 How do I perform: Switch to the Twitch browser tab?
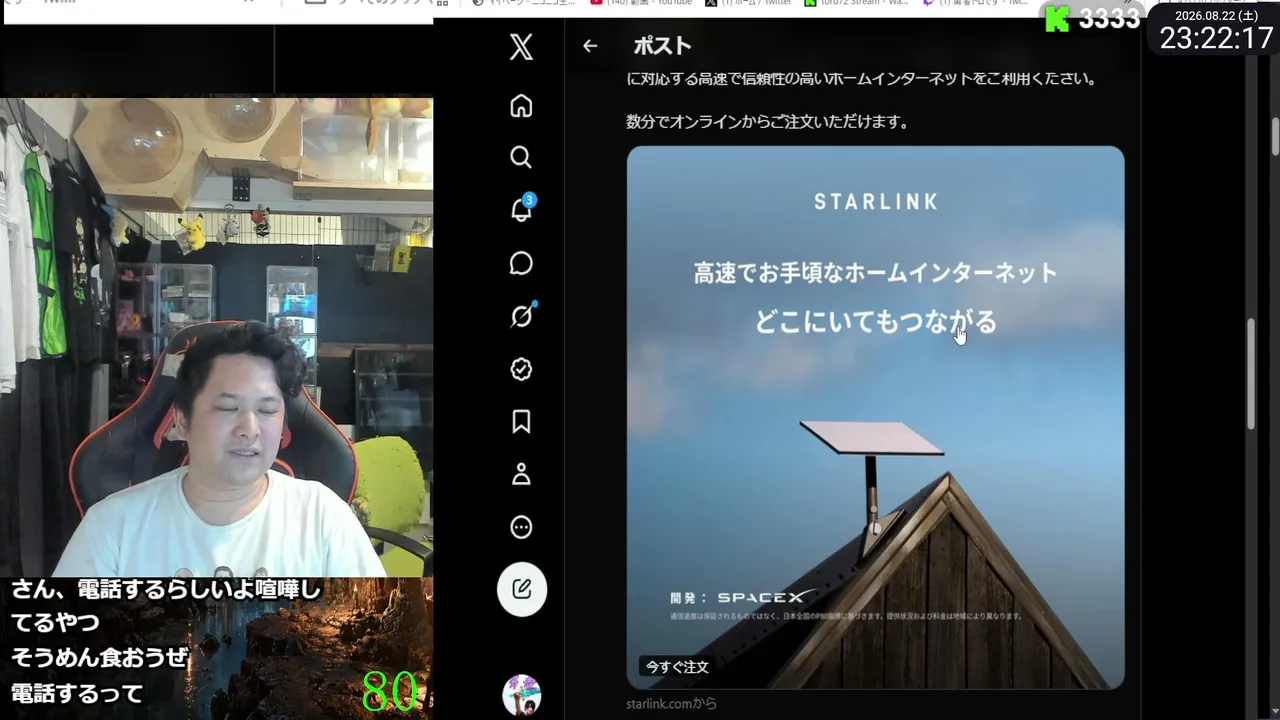point(975,4)
